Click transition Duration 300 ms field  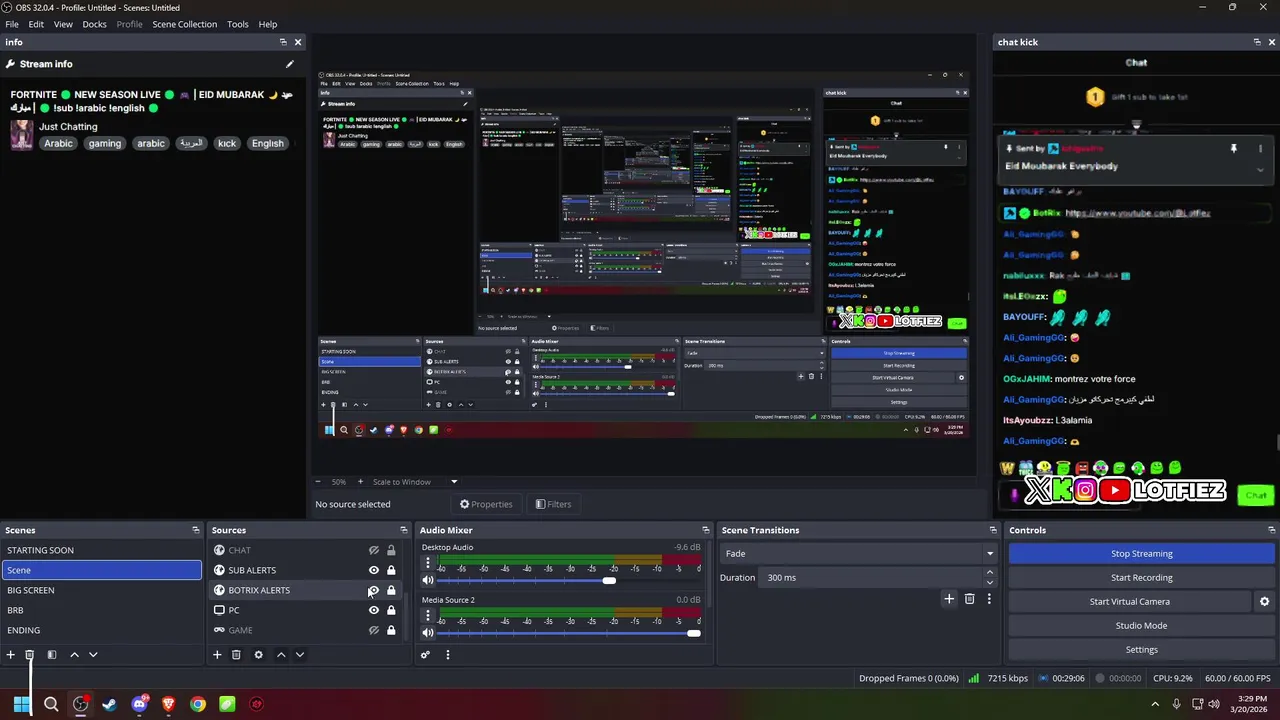[870, 577]
